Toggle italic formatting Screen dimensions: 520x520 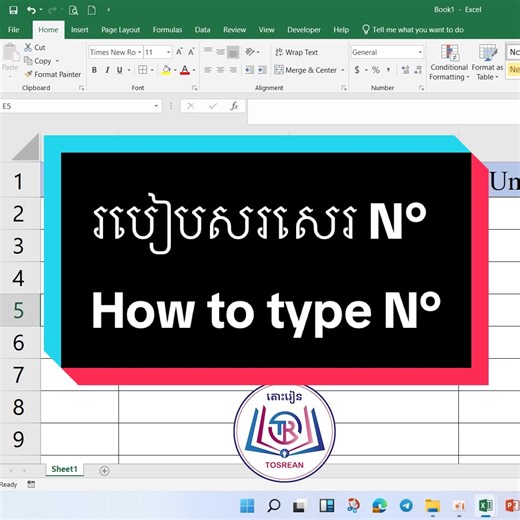(x=107, y=70)
